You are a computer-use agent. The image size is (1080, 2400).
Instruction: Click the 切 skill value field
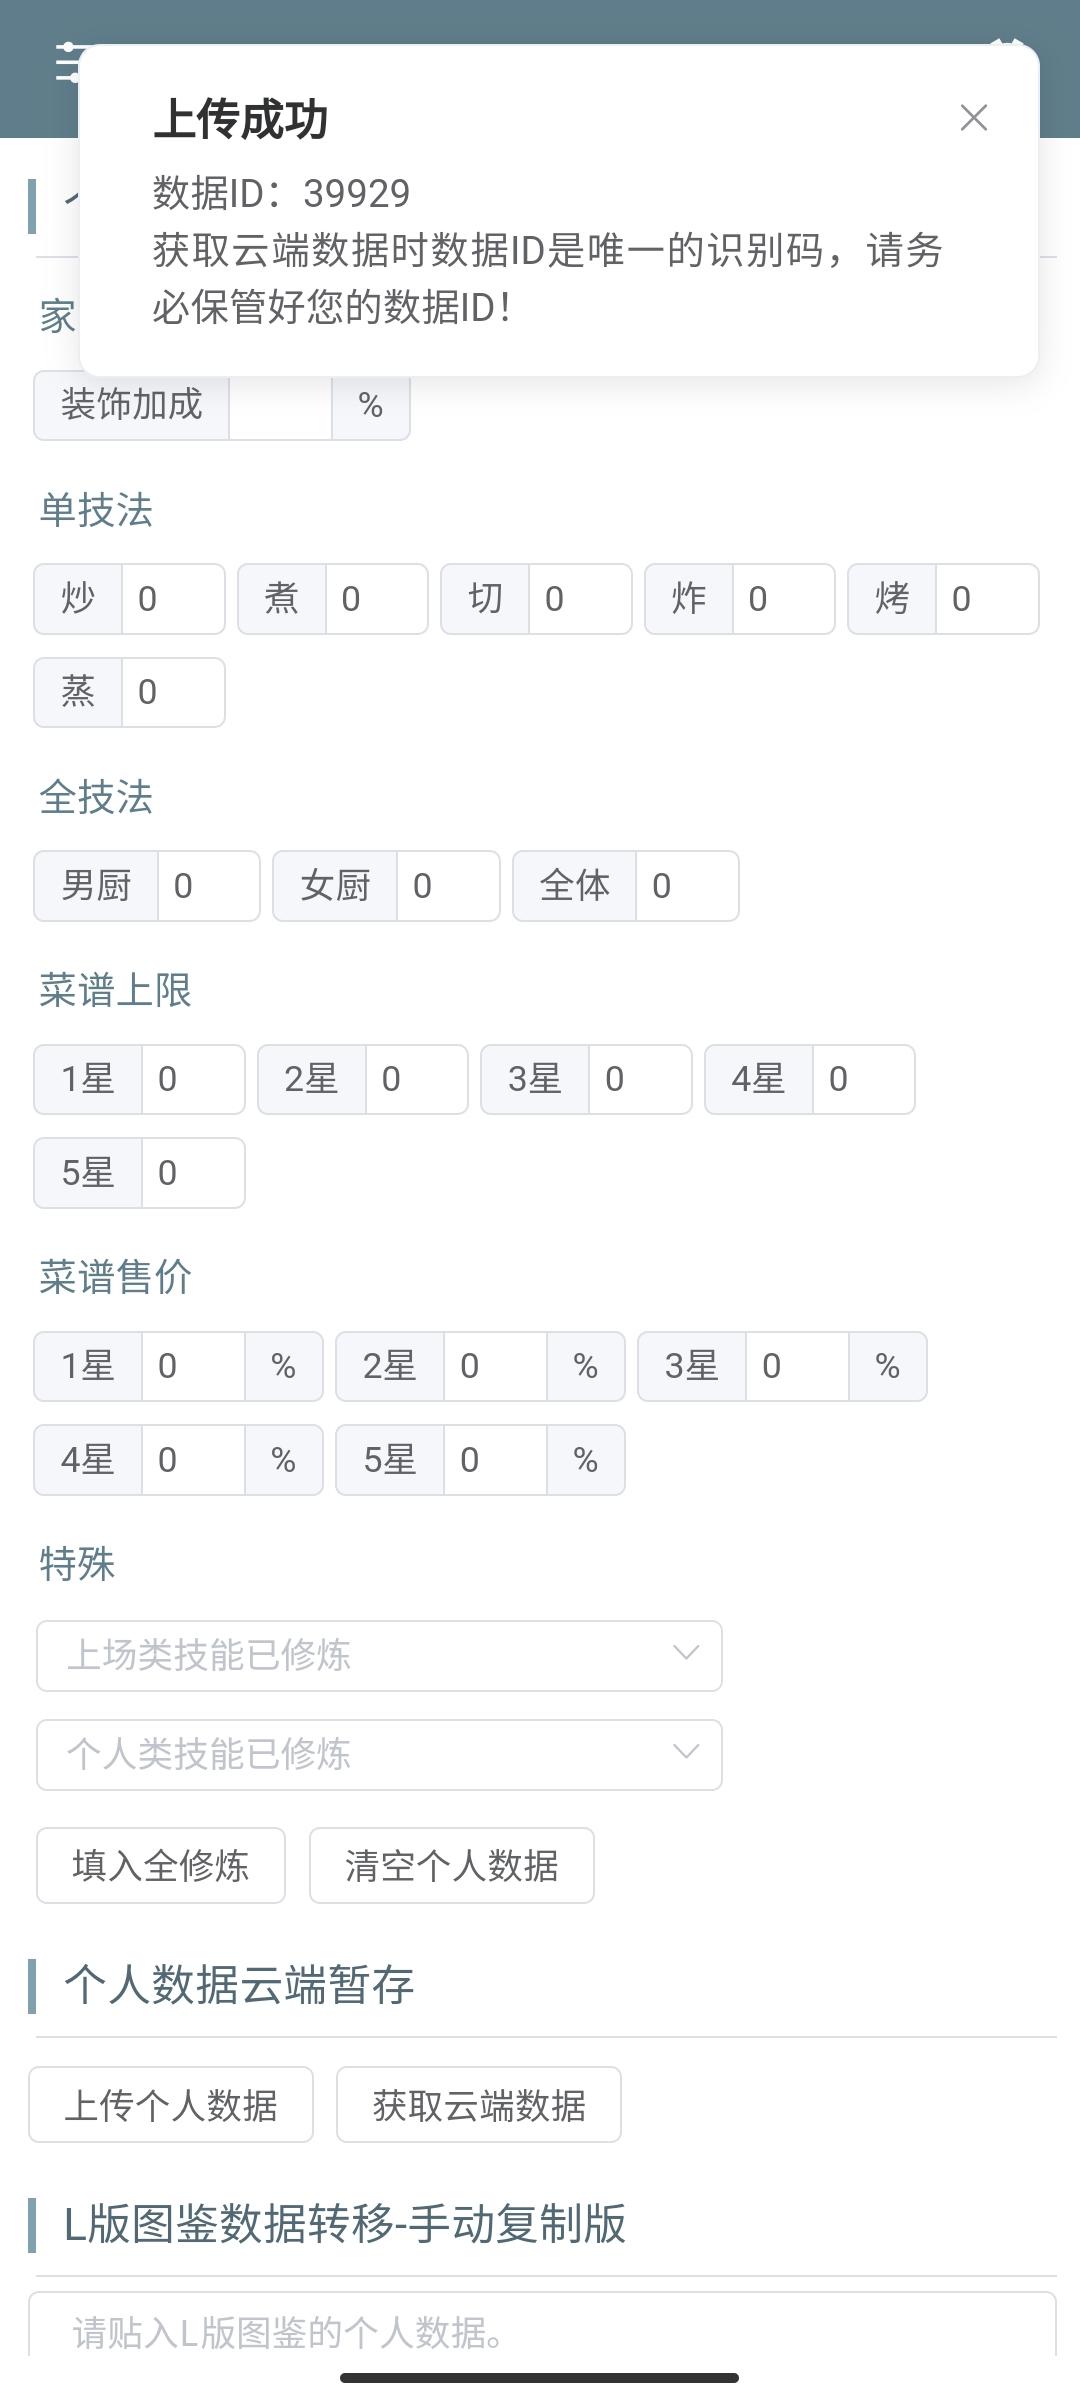(x=579, y=599)
